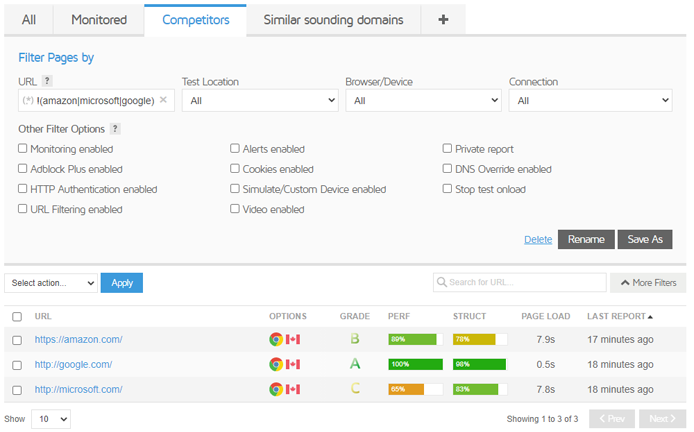
Task: Open the Browser/Device dropdown
Action: click(424, 100)
